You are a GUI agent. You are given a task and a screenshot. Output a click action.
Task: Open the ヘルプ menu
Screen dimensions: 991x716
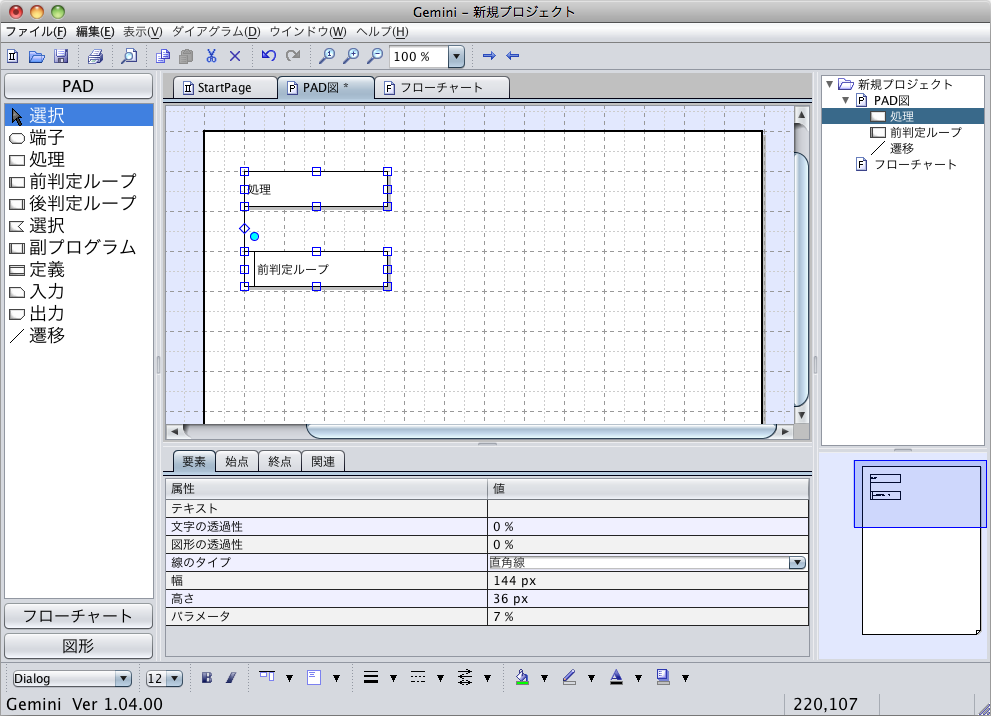pyautogui.click(x=382, y=32)
